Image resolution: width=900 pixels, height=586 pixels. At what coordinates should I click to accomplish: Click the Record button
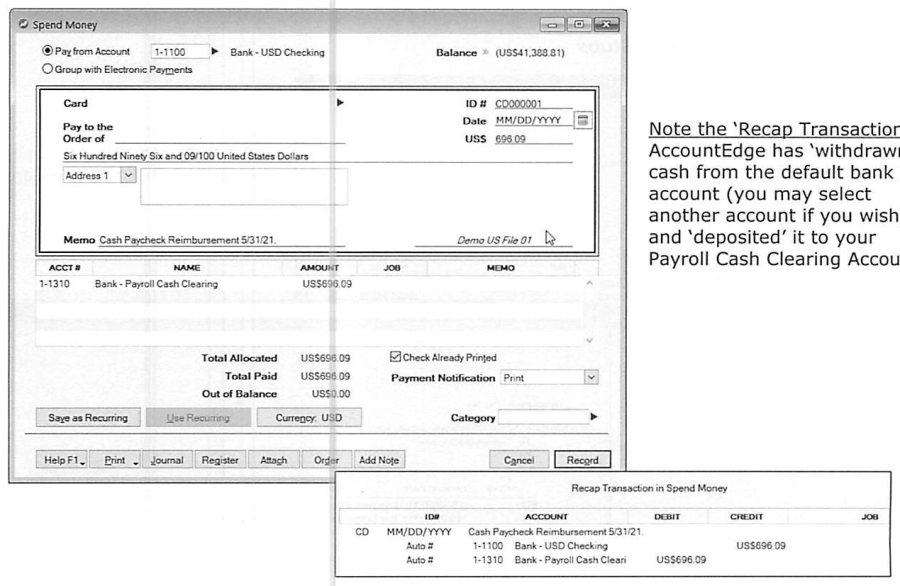[582, 460]
